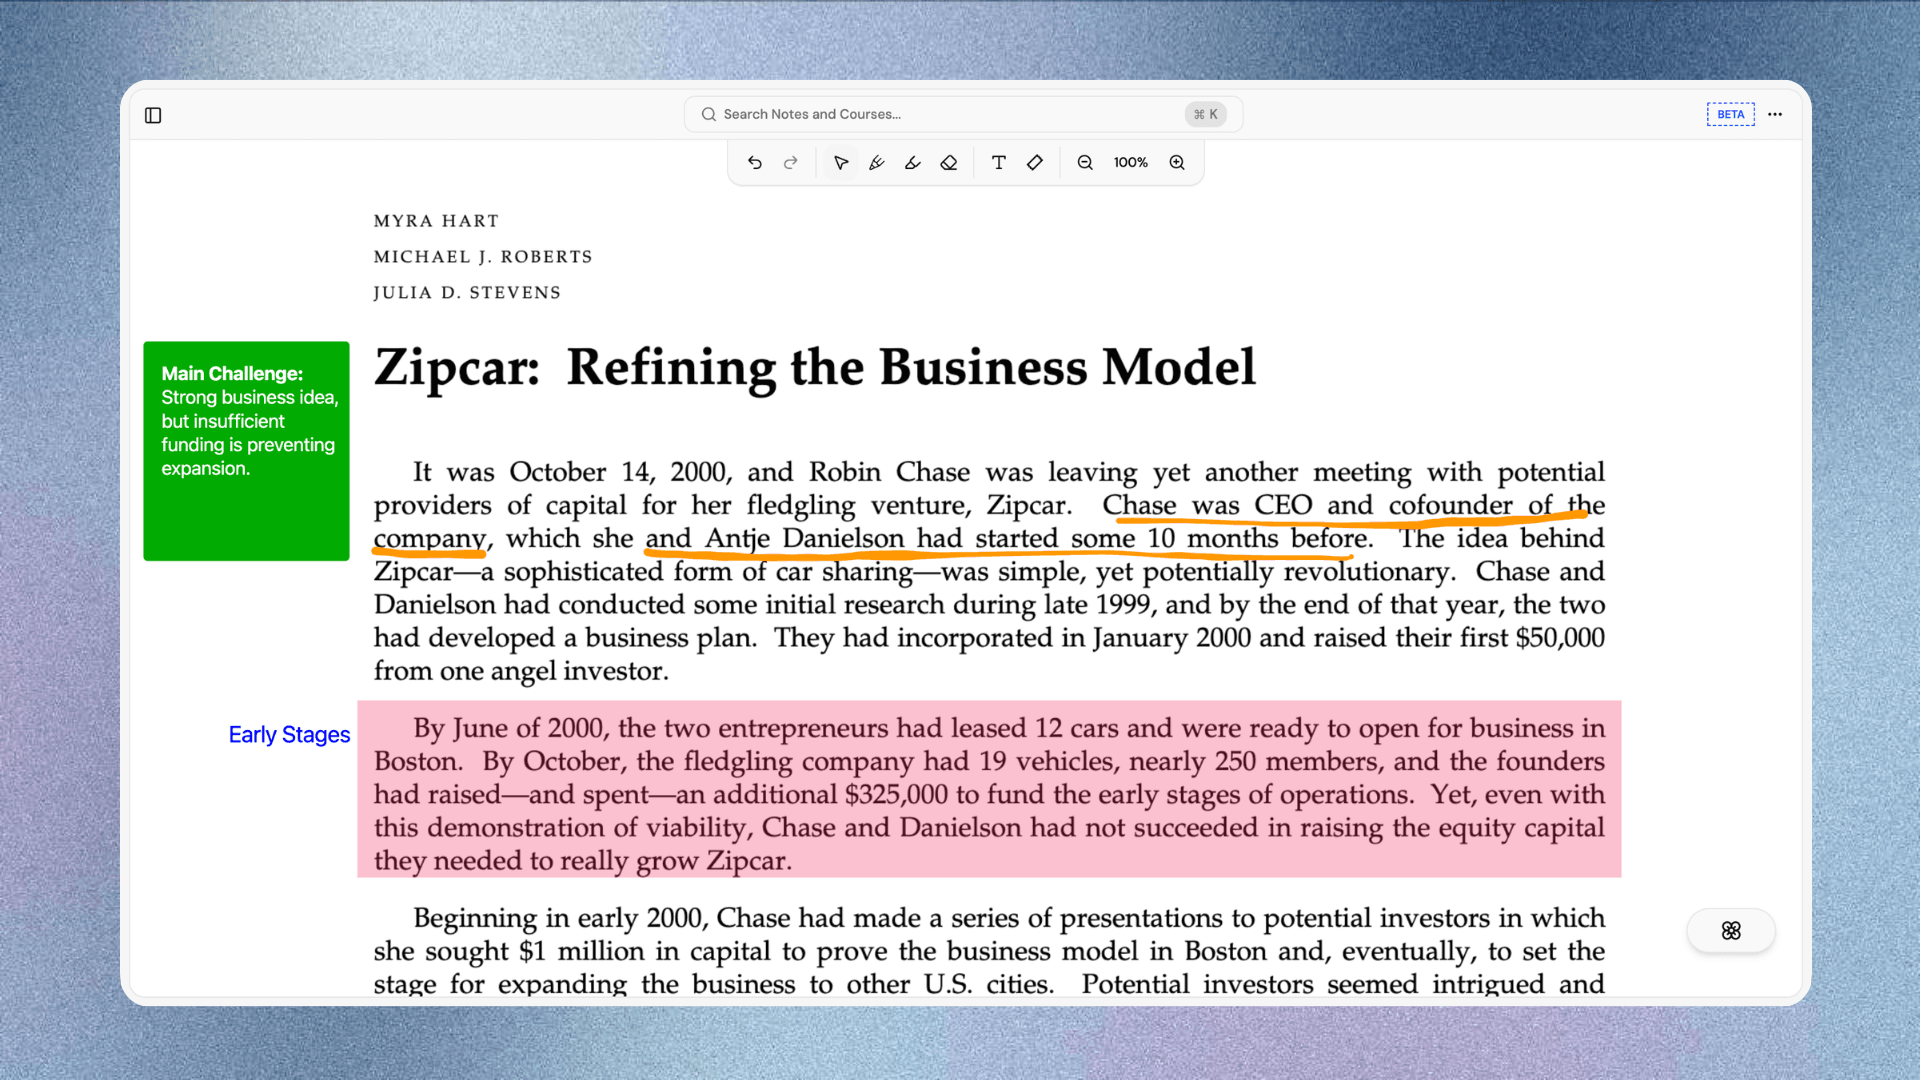Screen dimensions: 1920x1080
Task: Click the text 'from one angel investor.'
Action: [x=521, y=671]
